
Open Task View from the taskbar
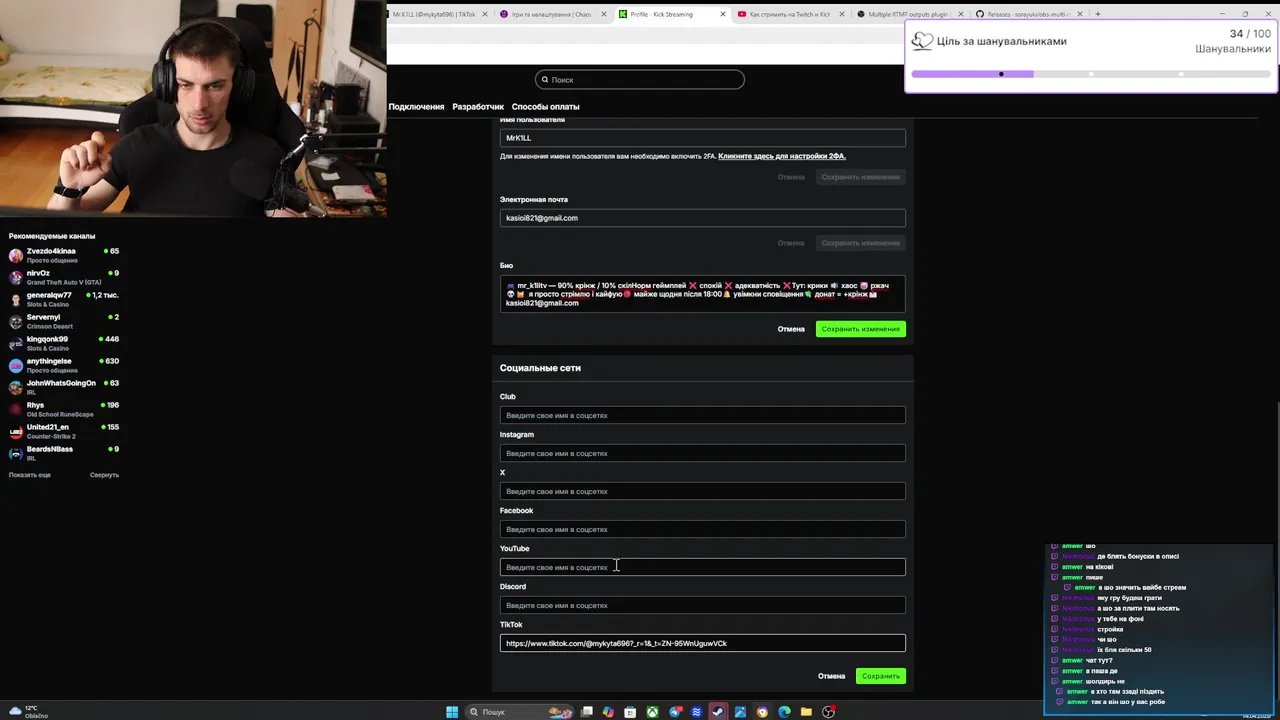tap(587, 712)
